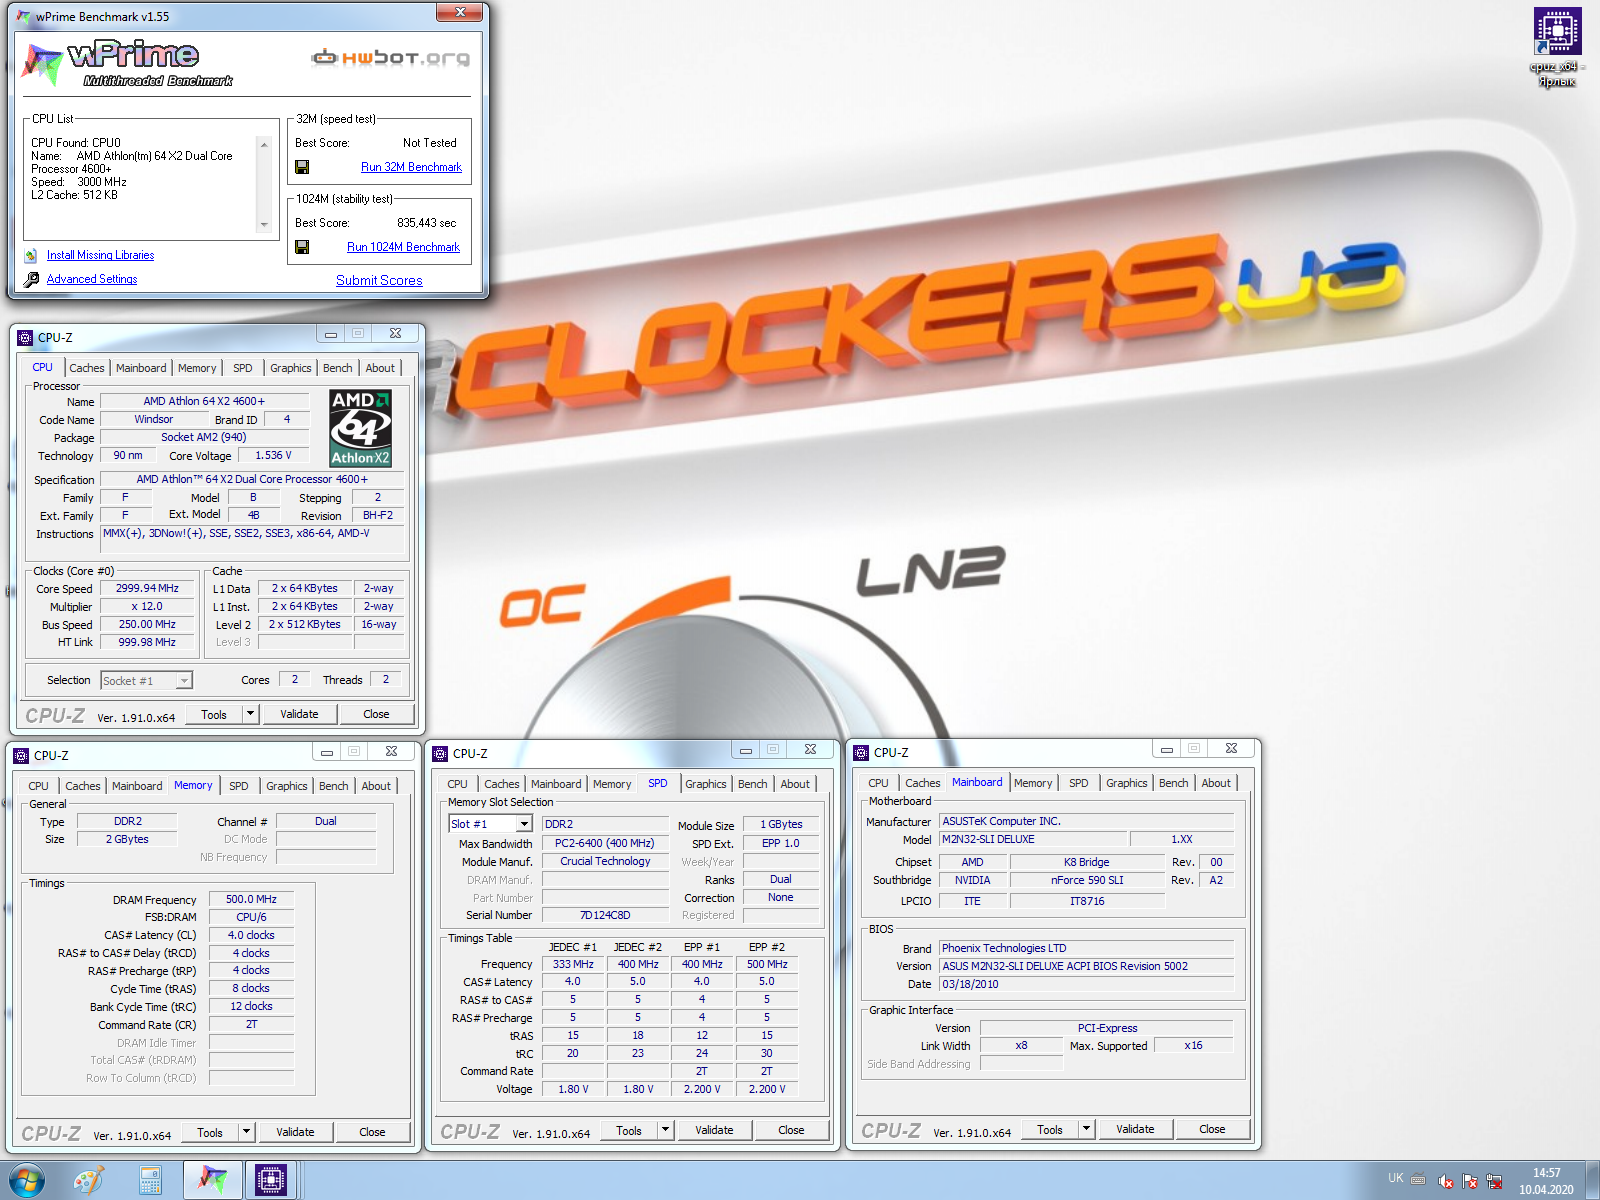This screenshot has height=1200, width=1600.
Task: Click the Show desktop strip beside the clock
Action: coord(1592,1181)
